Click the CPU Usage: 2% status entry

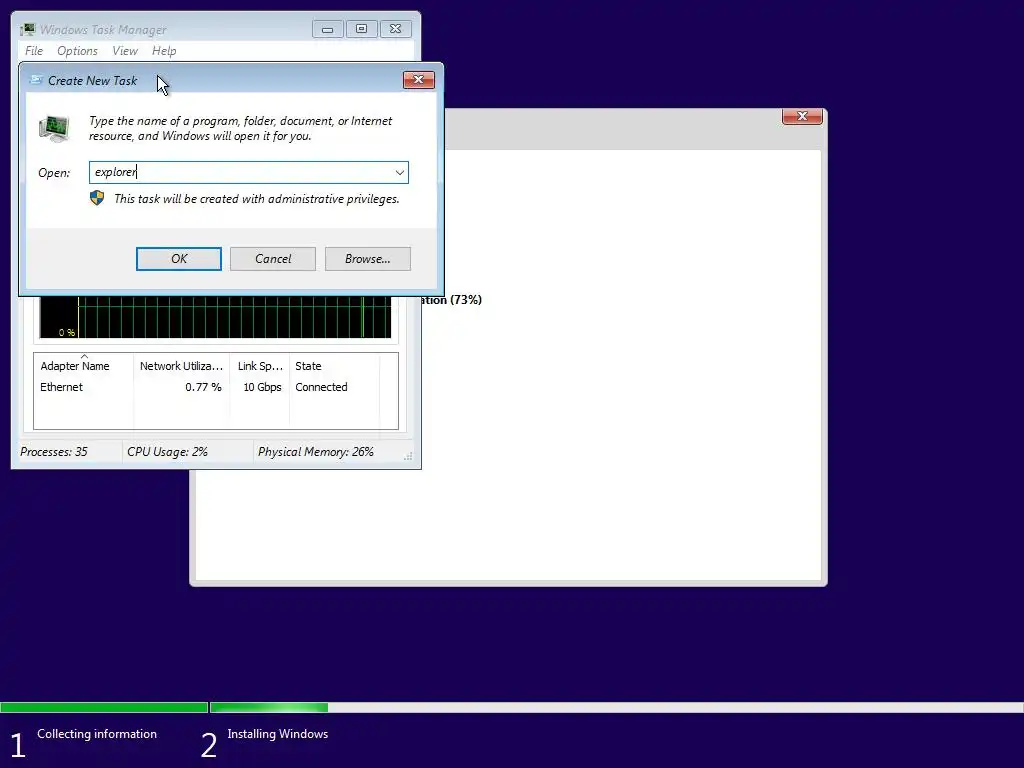[x=167, y=452]
